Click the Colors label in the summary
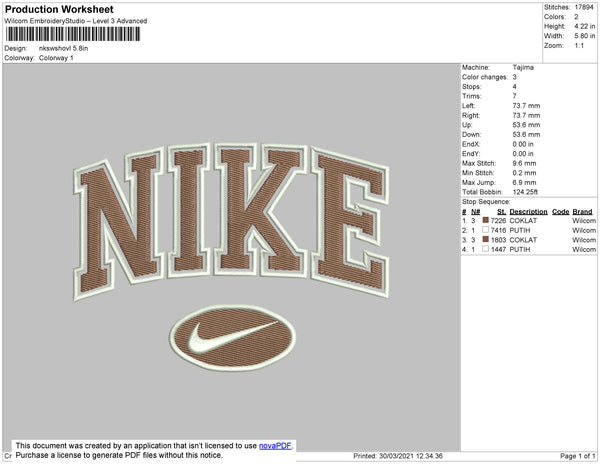Screen dimensions: 600x464 (x=554, y=17)
